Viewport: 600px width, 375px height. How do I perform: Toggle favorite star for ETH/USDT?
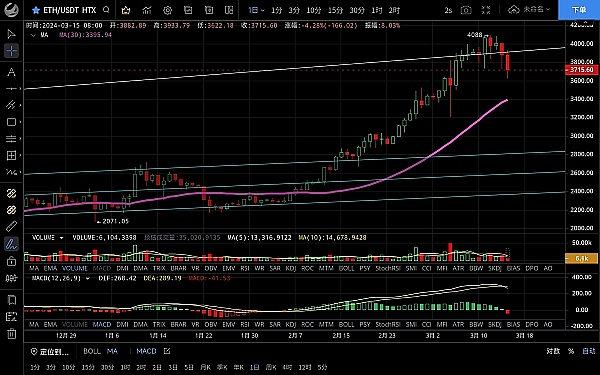(36, 10)
